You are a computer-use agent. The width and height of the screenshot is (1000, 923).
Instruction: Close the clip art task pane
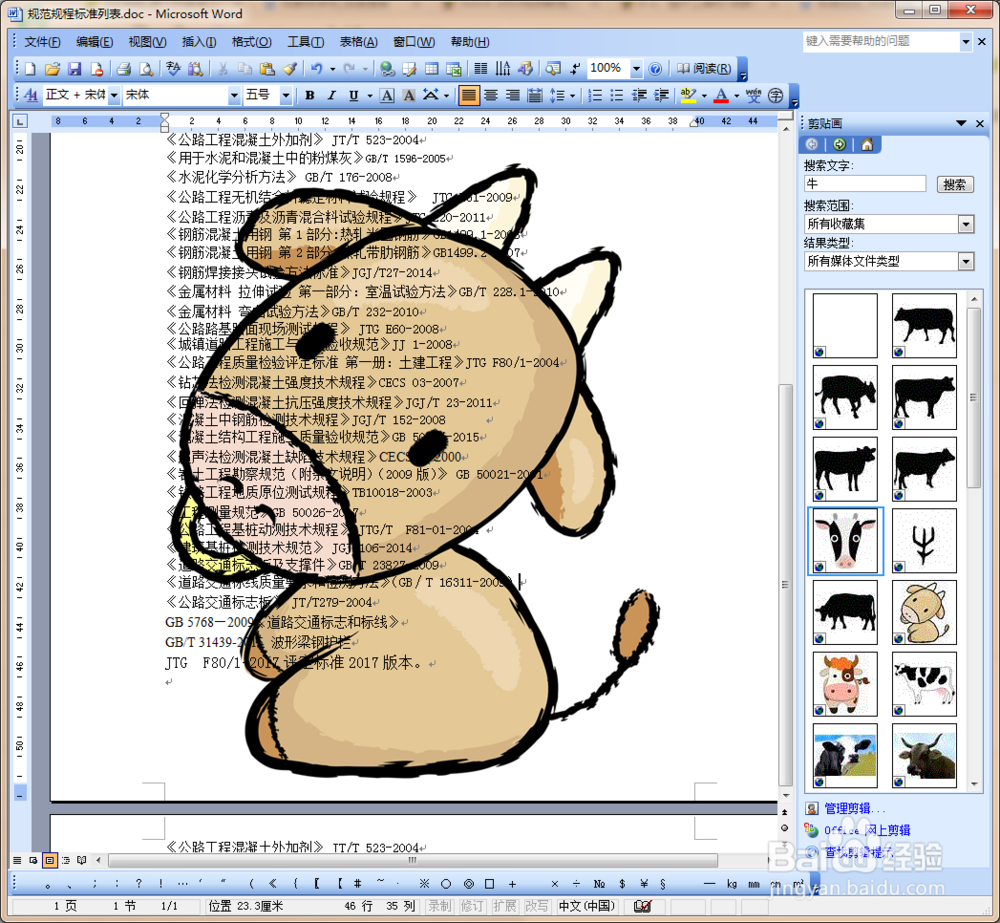click(980, 123)
